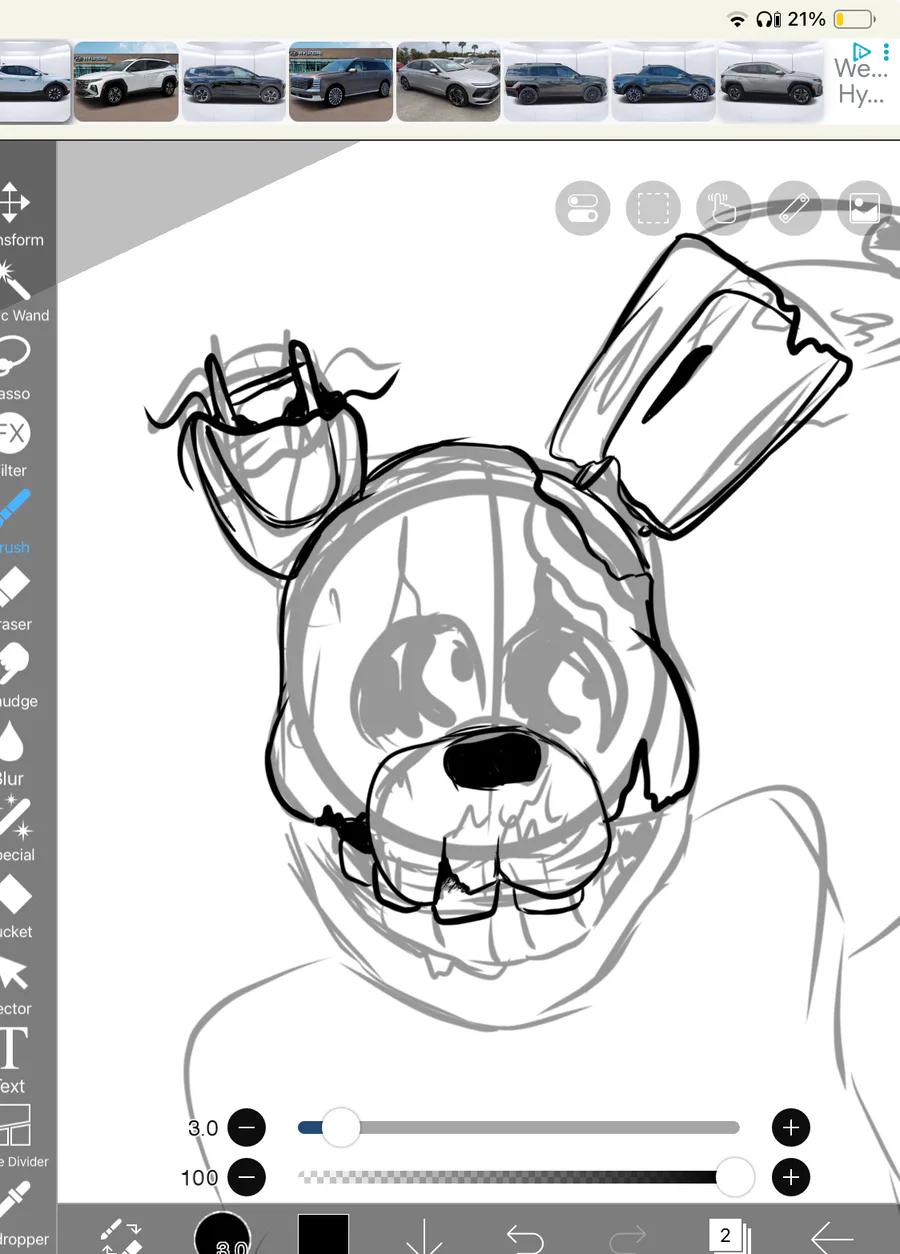
Task: Open the silver sedan ad thumbnail
Action: (x=448, y=82)
